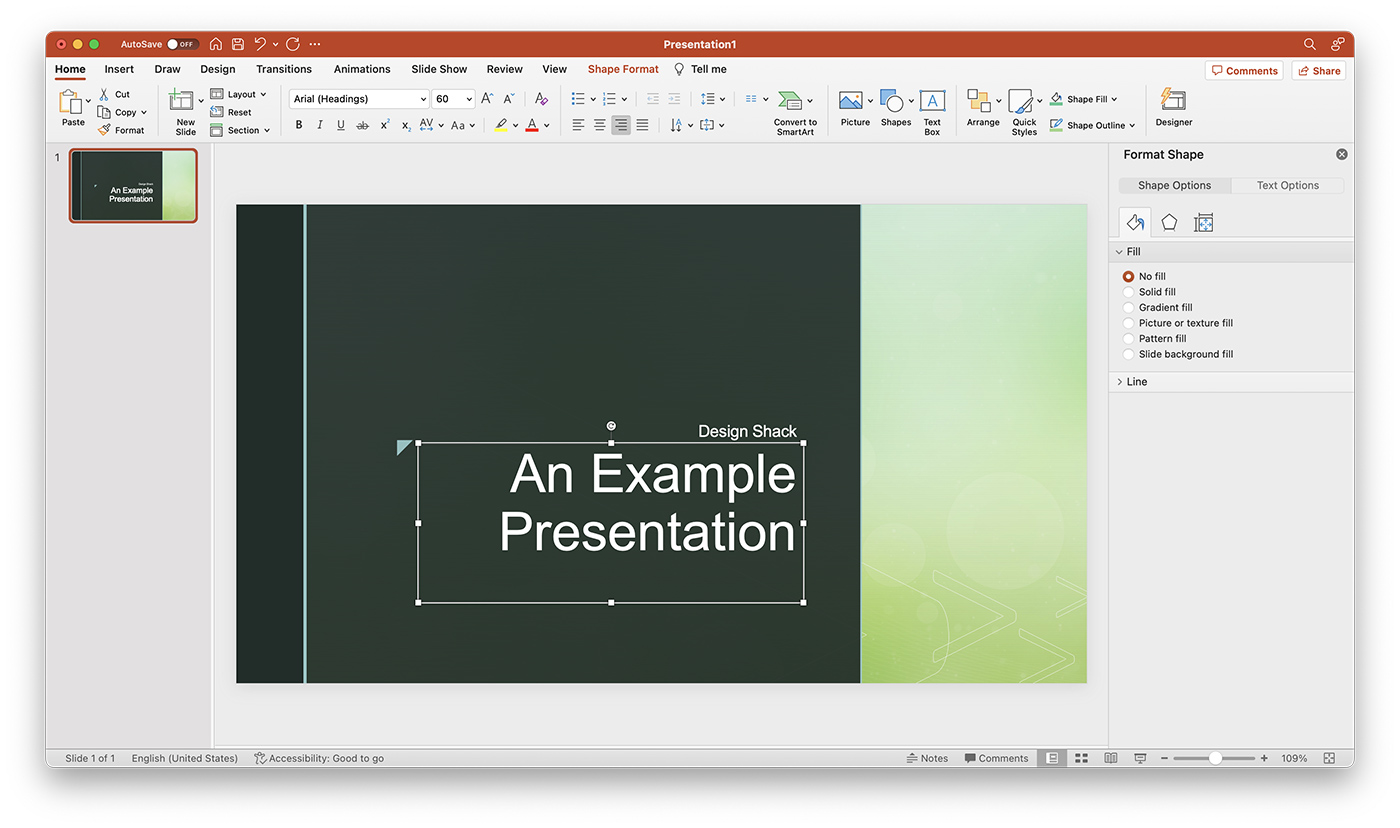This screenshot has height=828, width=1400.
Task: Click the Share button
Action: (1318, 71)
